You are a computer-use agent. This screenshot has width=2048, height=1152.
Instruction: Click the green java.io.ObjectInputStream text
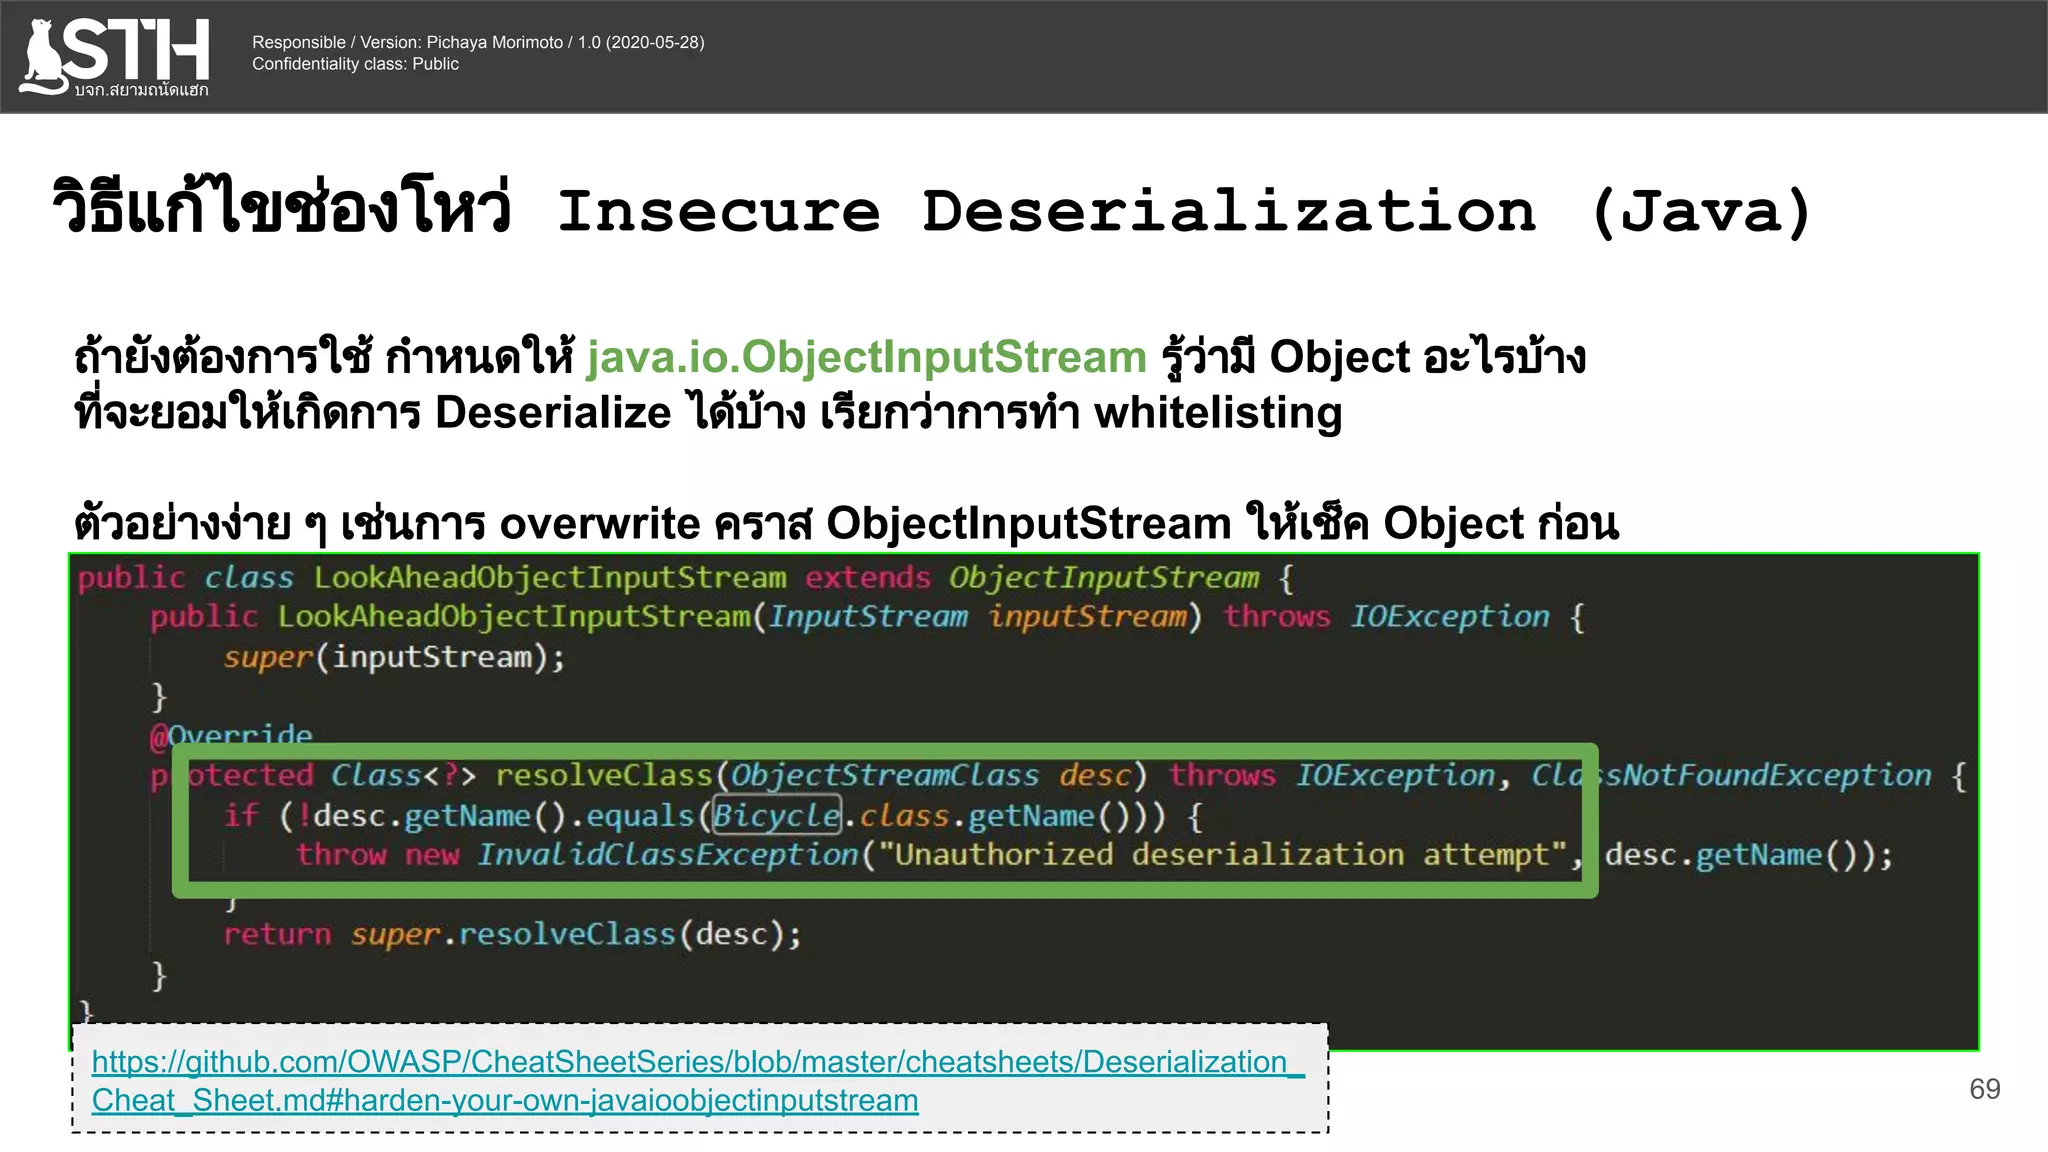[x=866, y=357]
